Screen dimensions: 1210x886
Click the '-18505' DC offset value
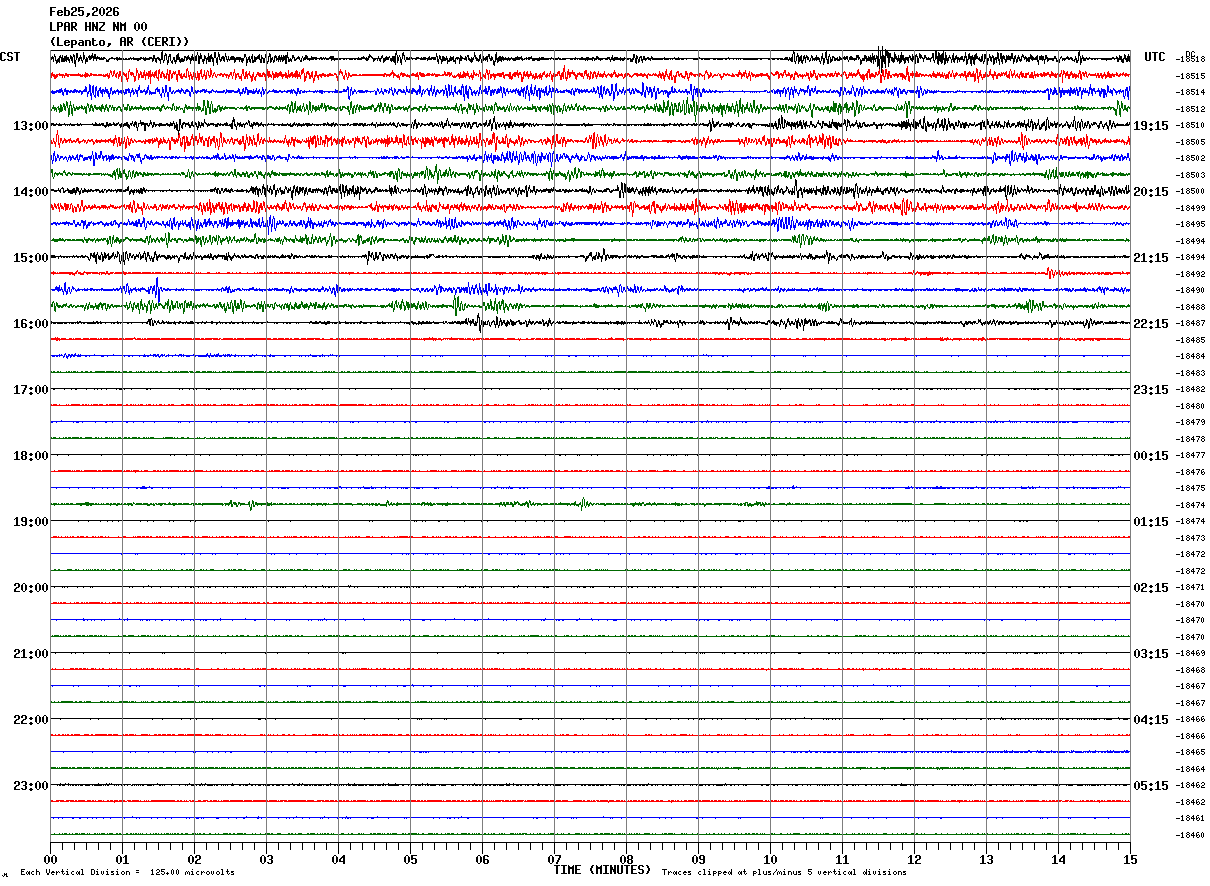click(x=1190, y=142)
